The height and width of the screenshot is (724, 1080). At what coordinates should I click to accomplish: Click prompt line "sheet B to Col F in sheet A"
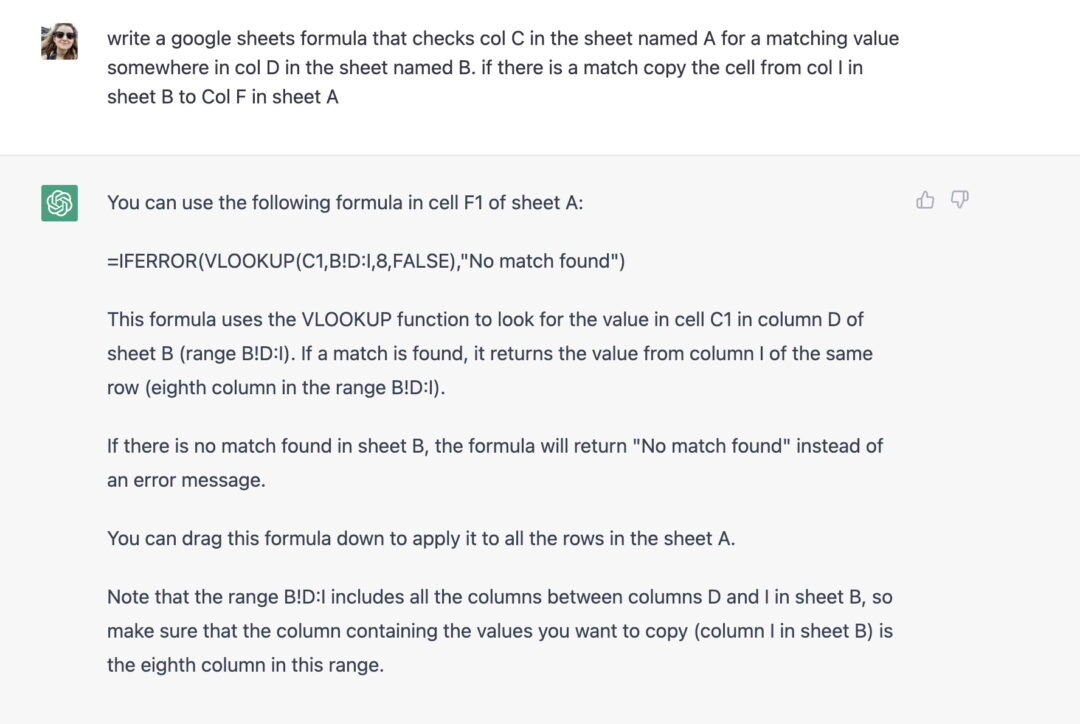222,98
